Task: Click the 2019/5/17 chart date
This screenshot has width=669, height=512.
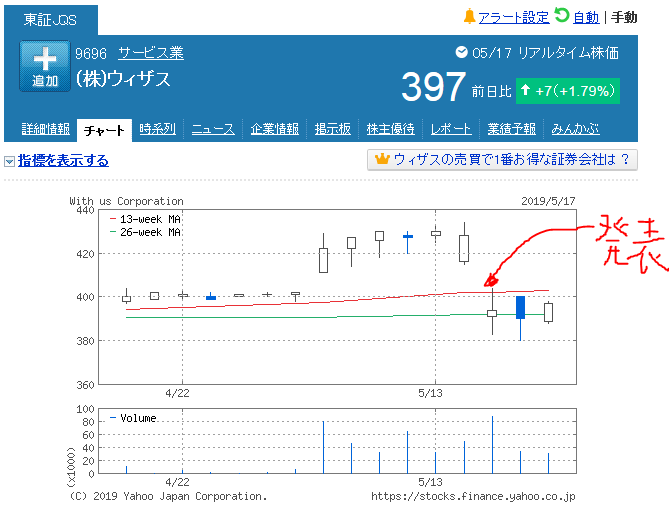Action: tap(548, 201)
